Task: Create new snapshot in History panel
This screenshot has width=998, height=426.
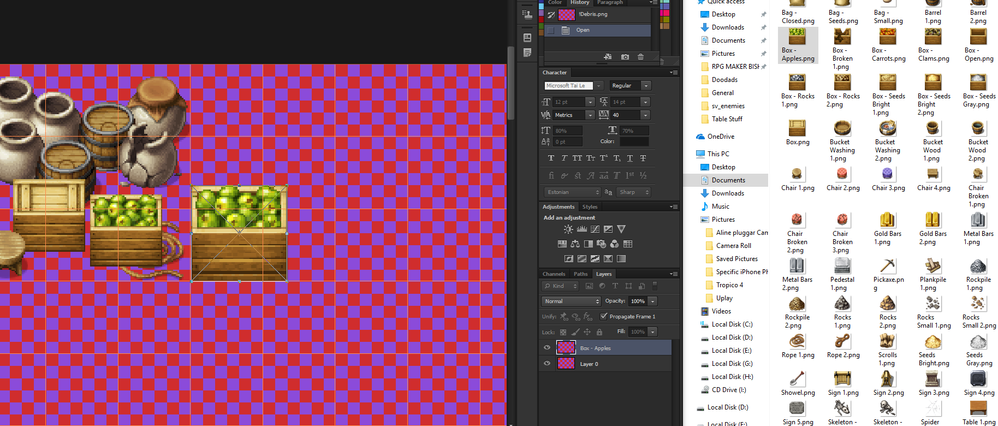Action: tap(624, 57)
